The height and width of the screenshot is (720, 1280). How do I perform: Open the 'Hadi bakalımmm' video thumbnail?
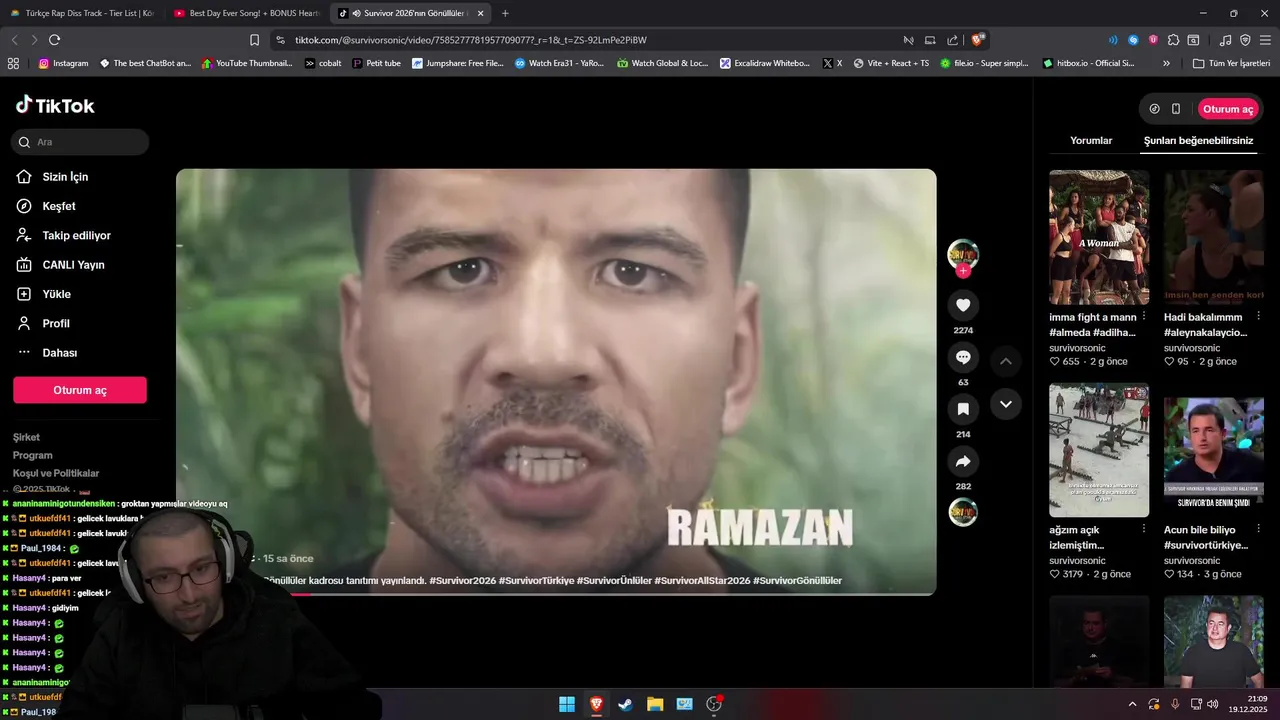coord(1214,237)
